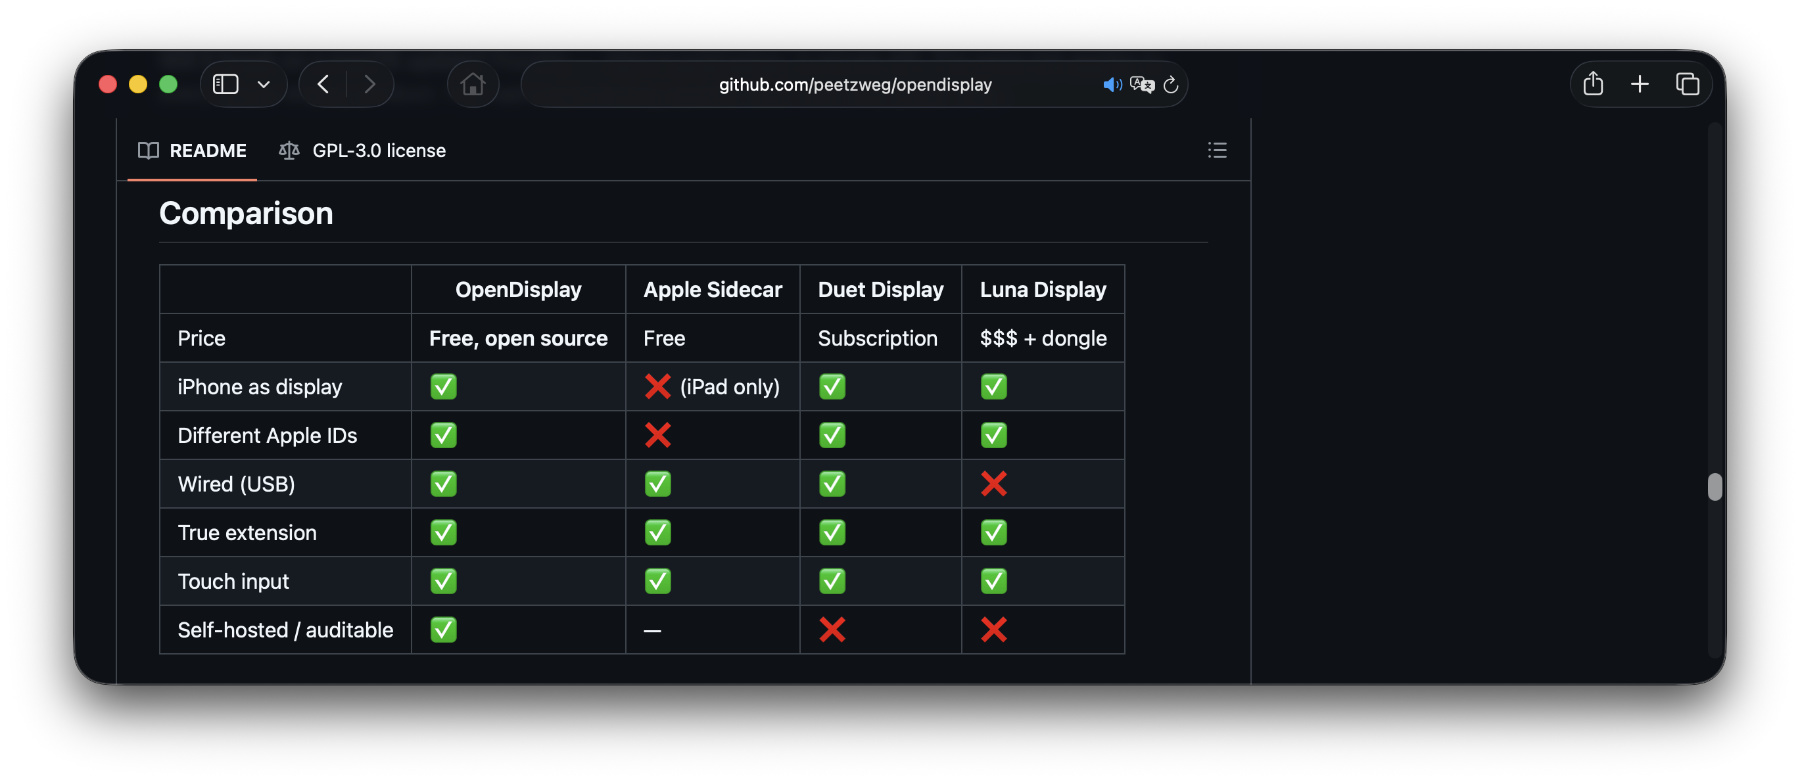Click Luna Display's check mark for Different Apple IDs
1800x782 pixels.
pyautogui.click(x=994, y=435)
